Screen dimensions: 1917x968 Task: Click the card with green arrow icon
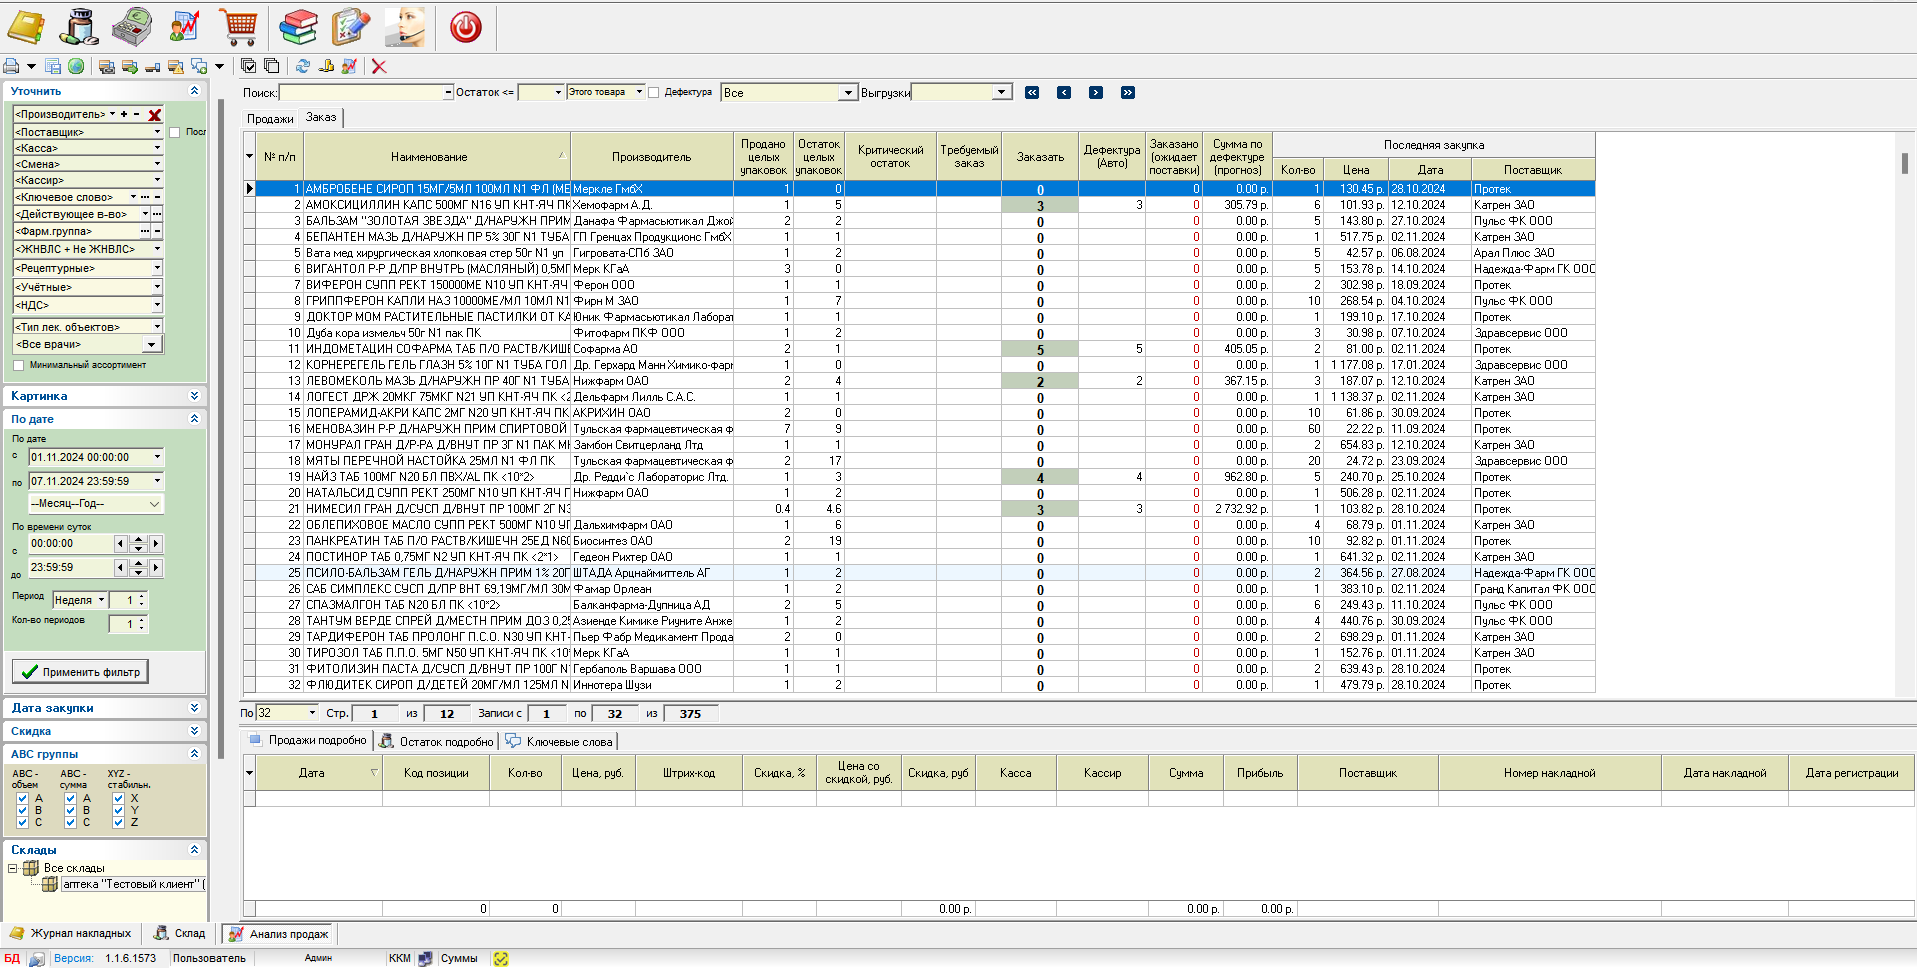click(130, 66)
